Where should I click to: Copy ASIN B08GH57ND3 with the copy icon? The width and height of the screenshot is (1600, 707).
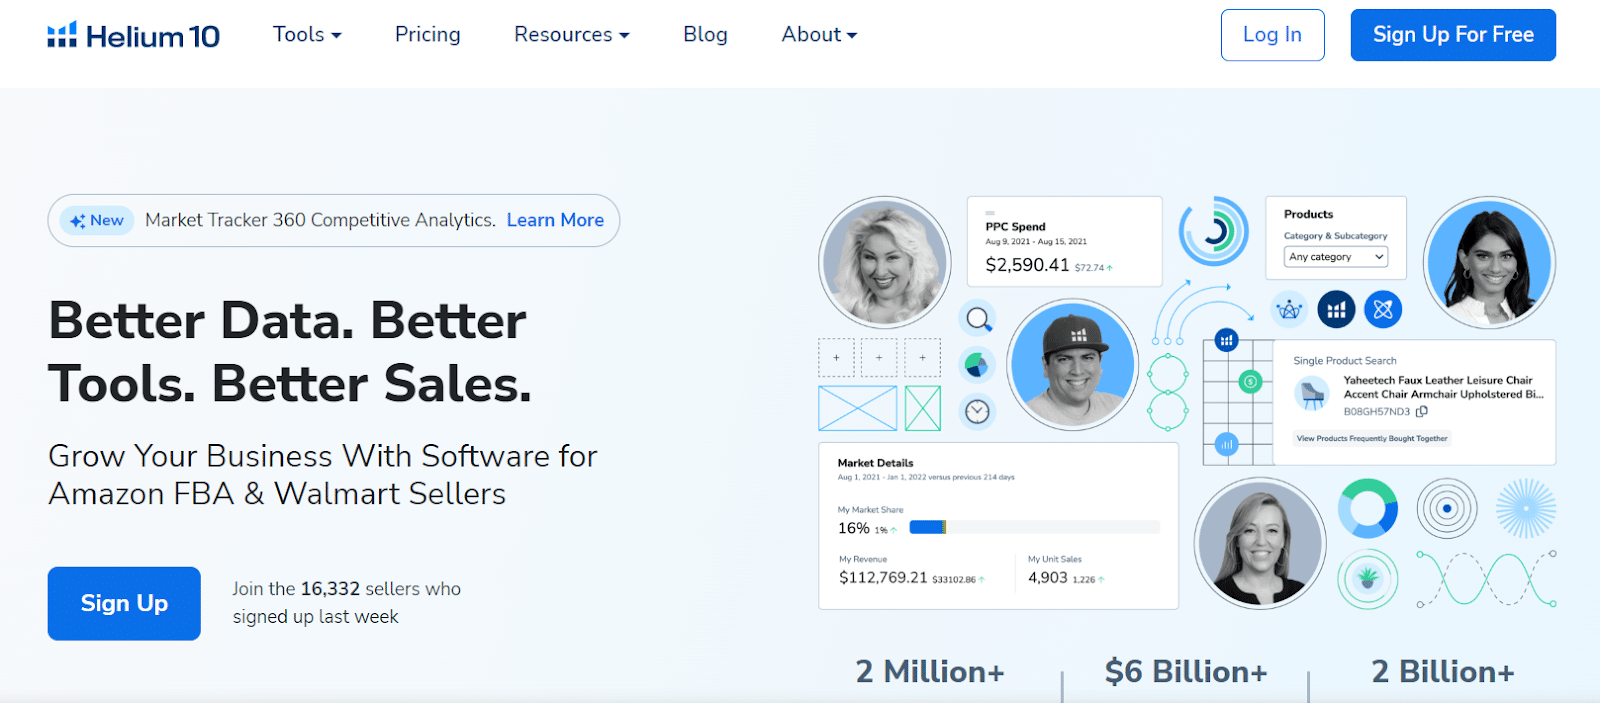(1422, 411)
